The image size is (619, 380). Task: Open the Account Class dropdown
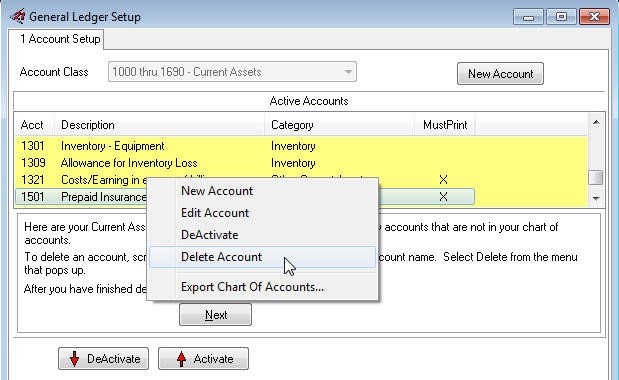232,72
